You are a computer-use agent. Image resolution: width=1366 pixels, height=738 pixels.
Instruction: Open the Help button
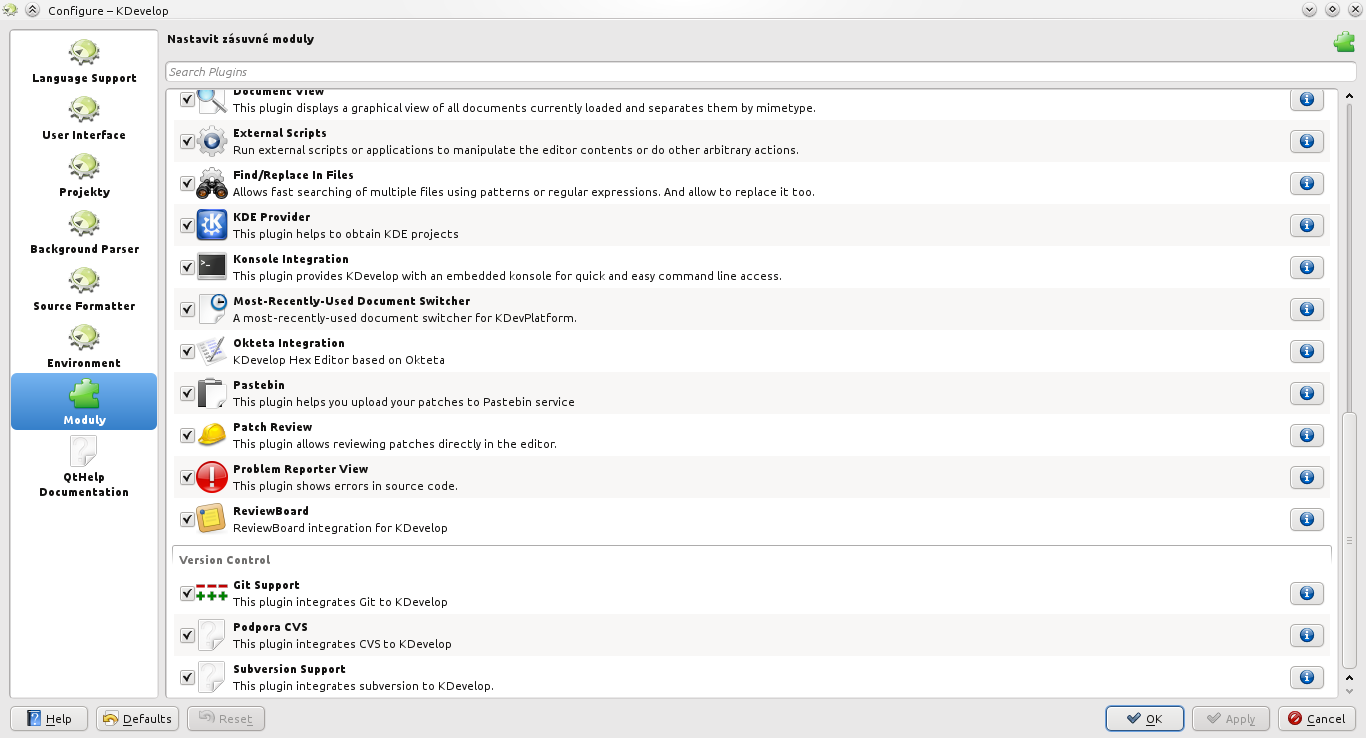tap(48, 718)
